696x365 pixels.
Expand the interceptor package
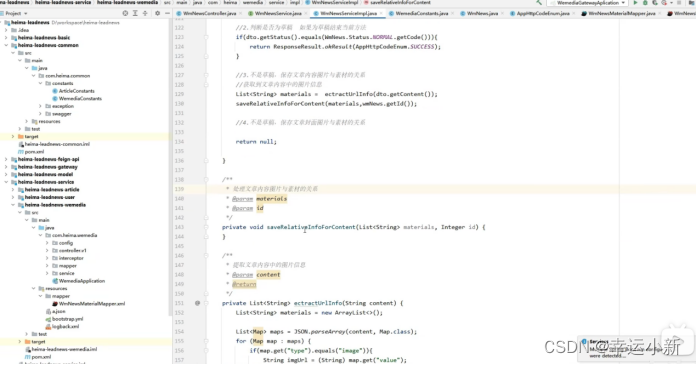(47, 258)
